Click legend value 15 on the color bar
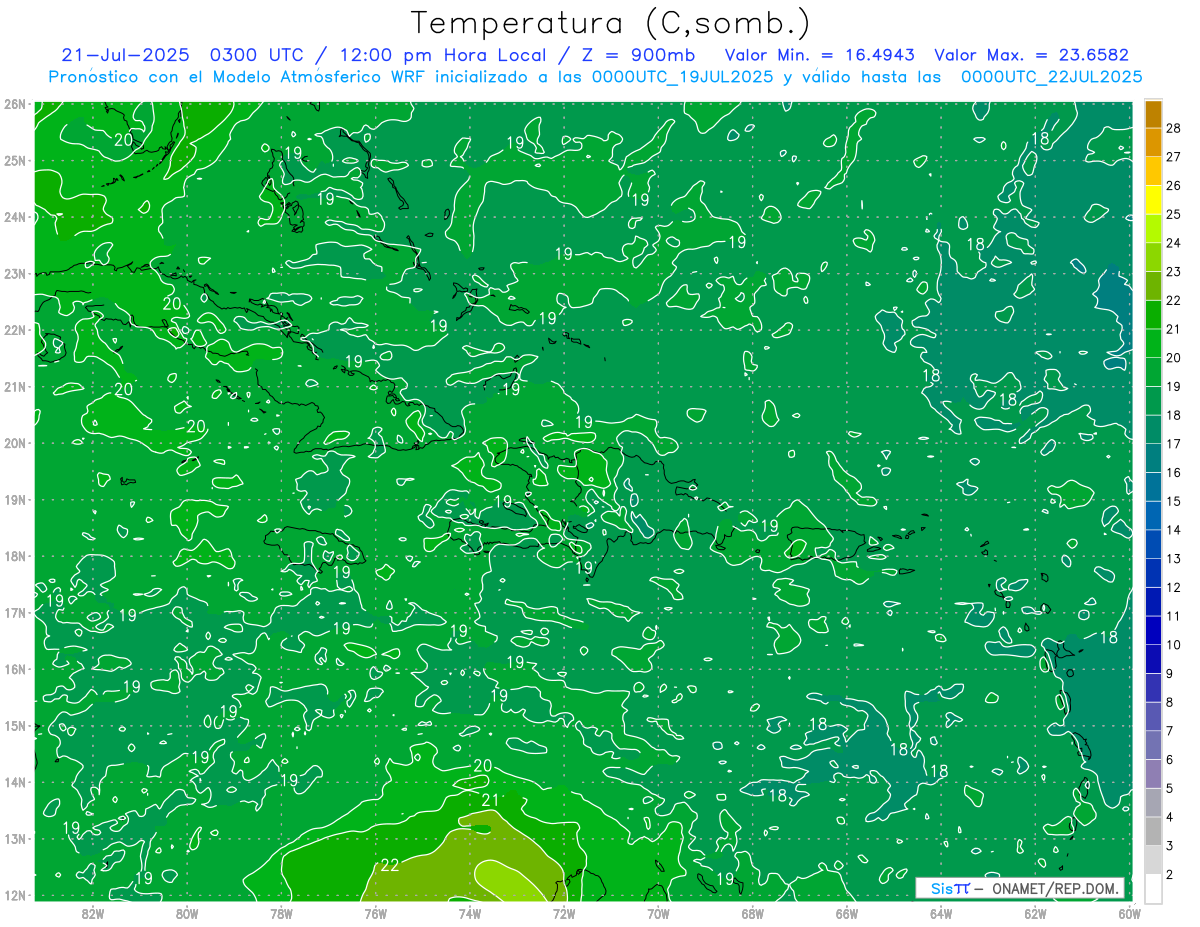Image resolution: width=1200 pixels, height=927 pixels. (1173, 501)
